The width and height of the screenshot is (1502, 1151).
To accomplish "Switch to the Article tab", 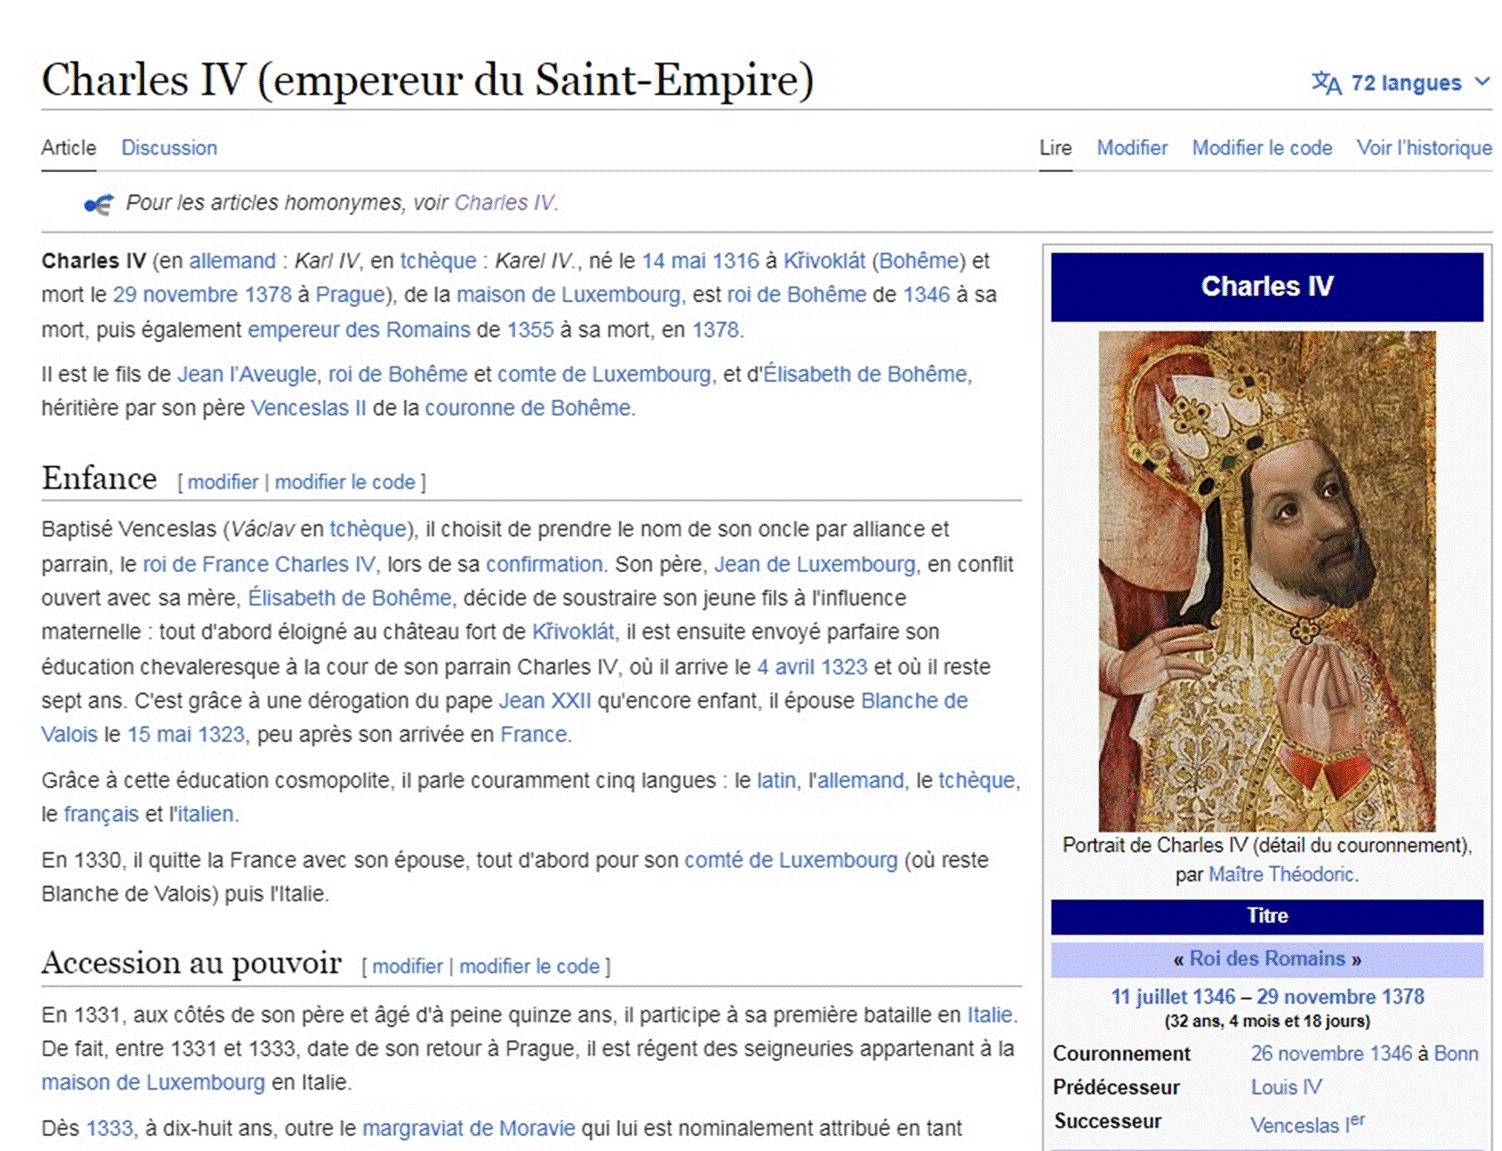I will [x=69, y=148].
